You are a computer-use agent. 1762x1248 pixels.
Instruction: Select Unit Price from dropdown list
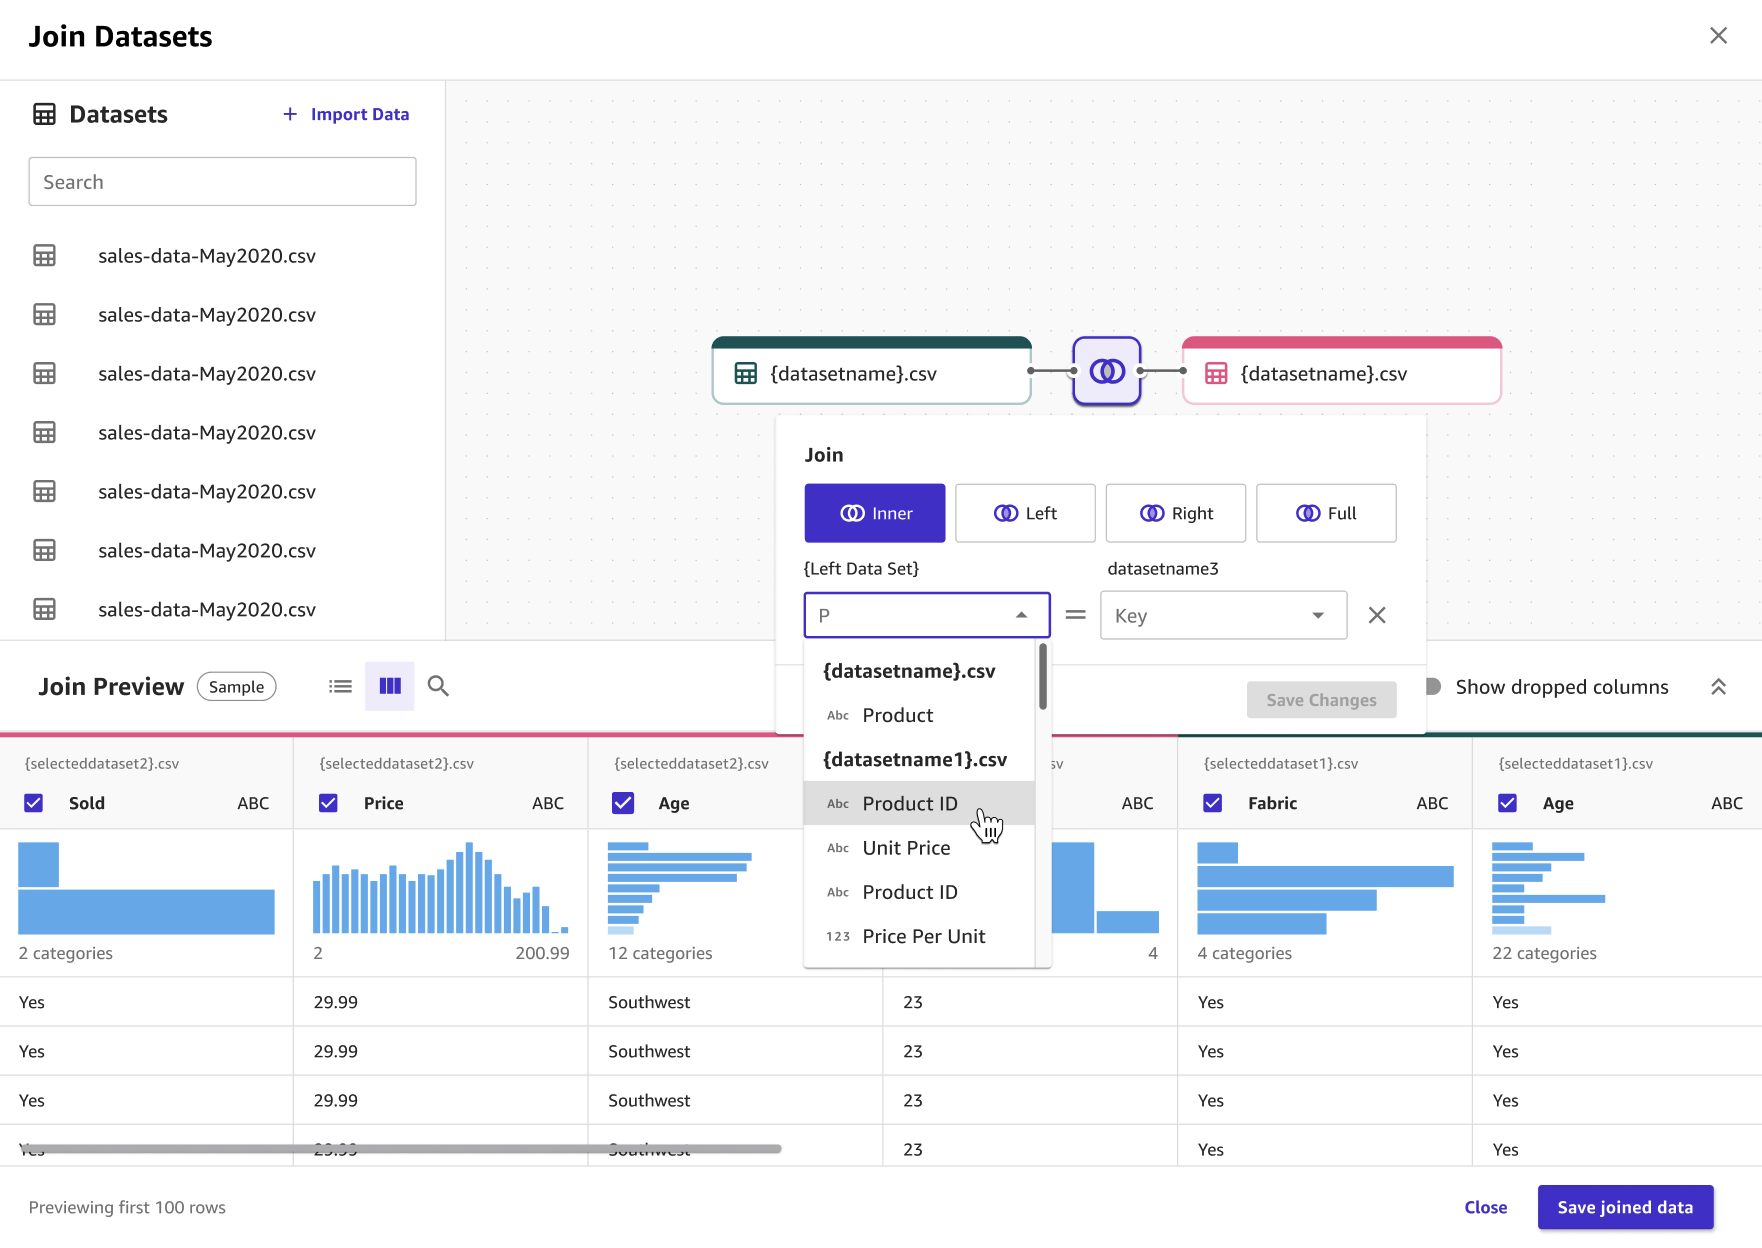point(906,848)
